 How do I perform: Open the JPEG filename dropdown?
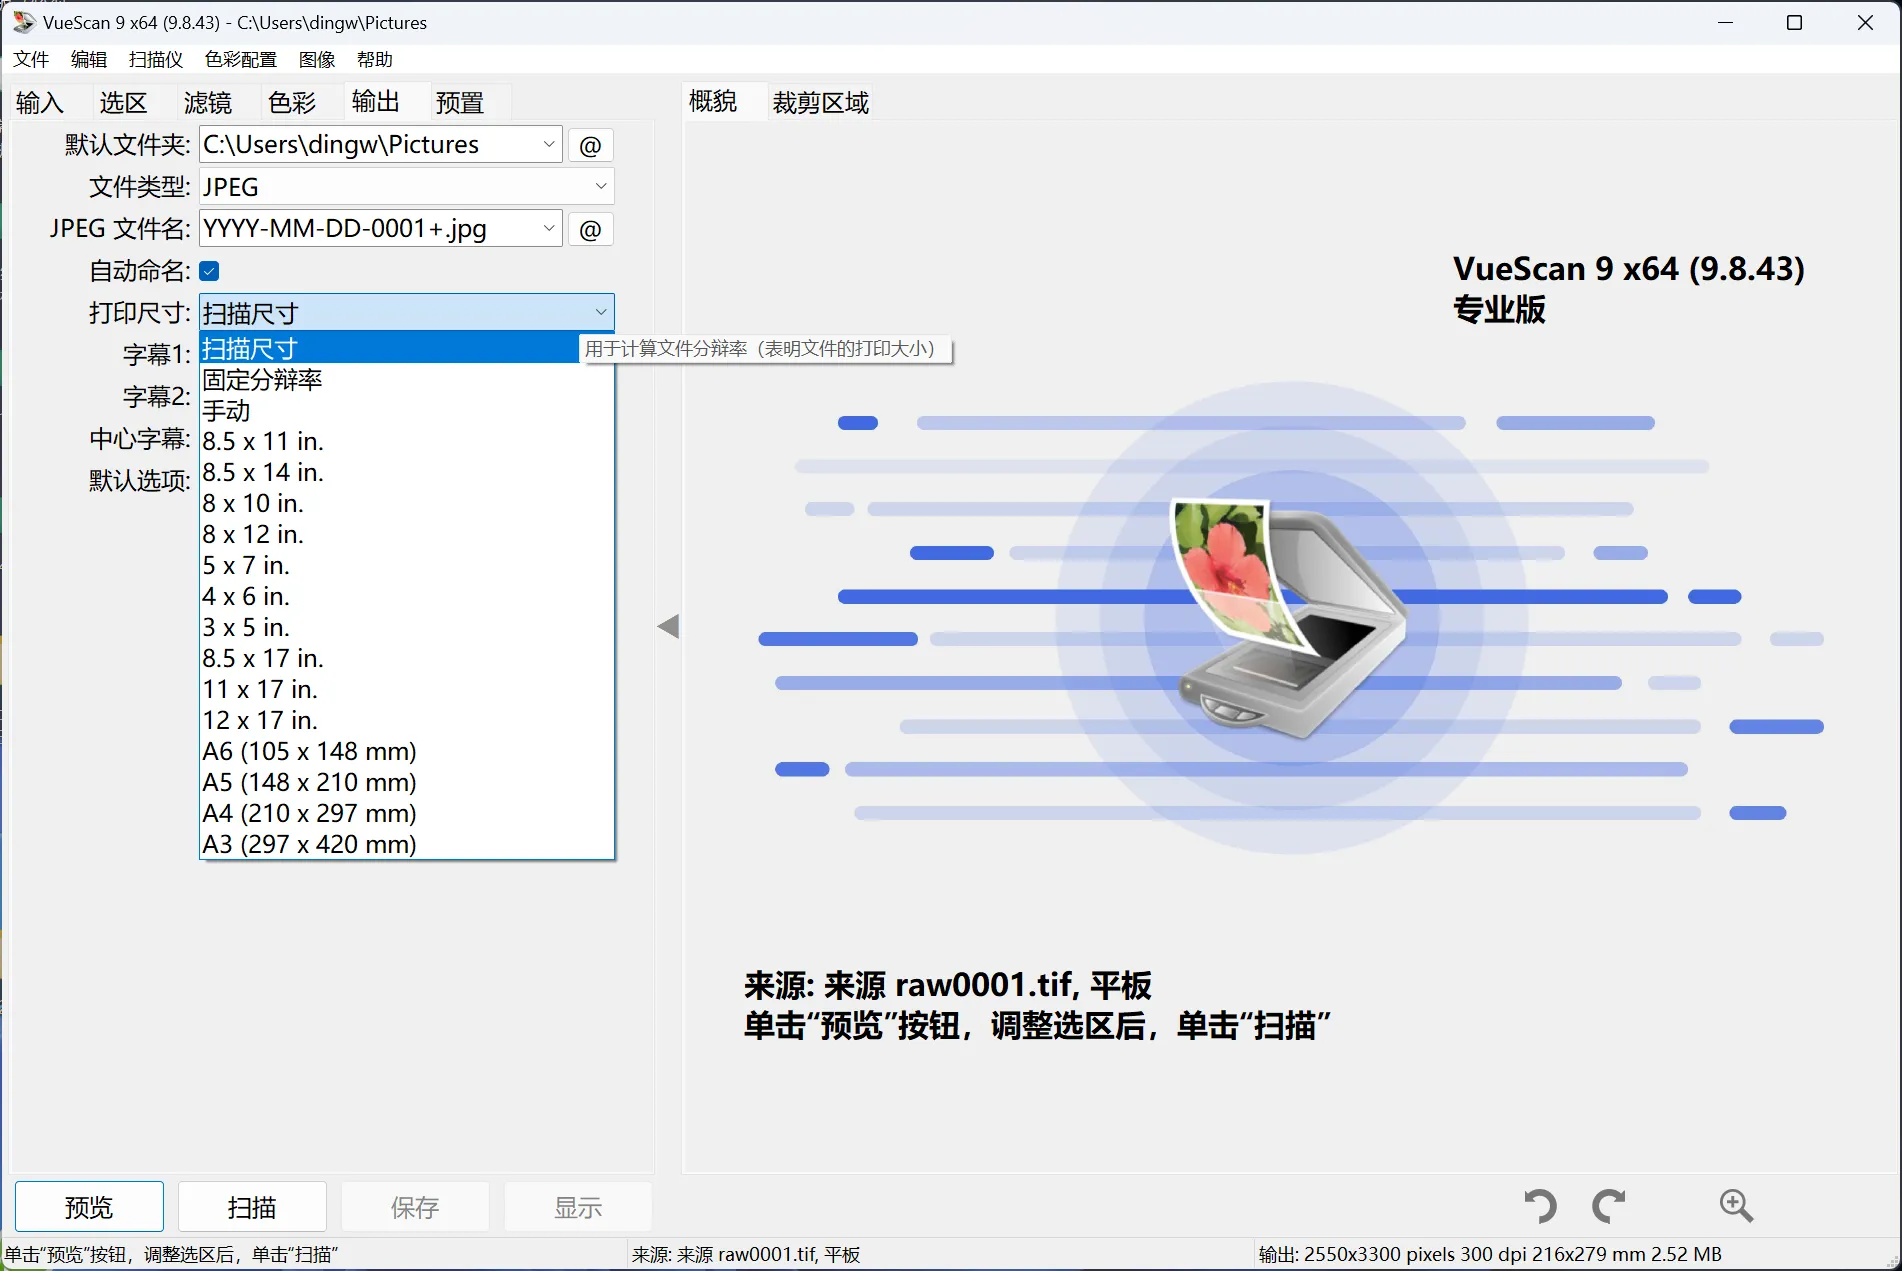tap(548, 229)
